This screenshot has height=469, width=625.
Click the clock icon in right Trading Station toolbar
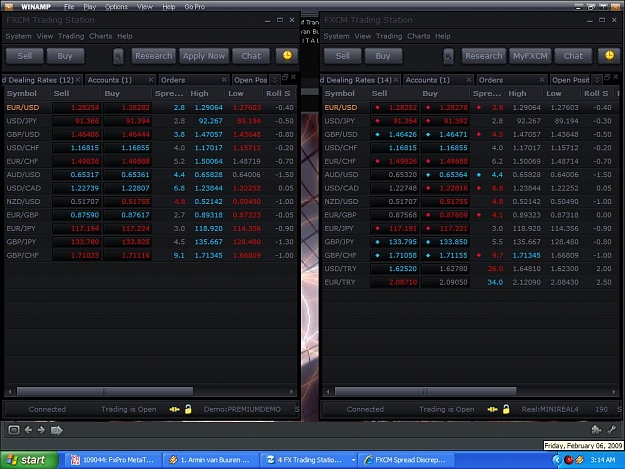[609, 56]
